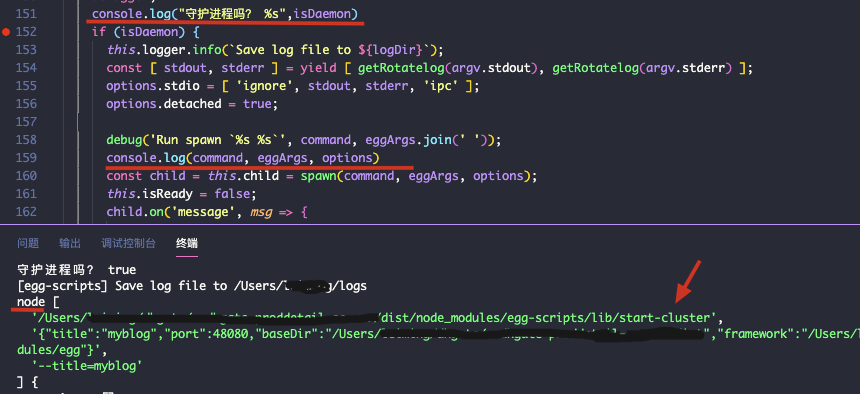Screen dimensions: 860x394
Task: Click 'this.isReady = false;' line
Action: pyautogui.click(x=182, y=194)
